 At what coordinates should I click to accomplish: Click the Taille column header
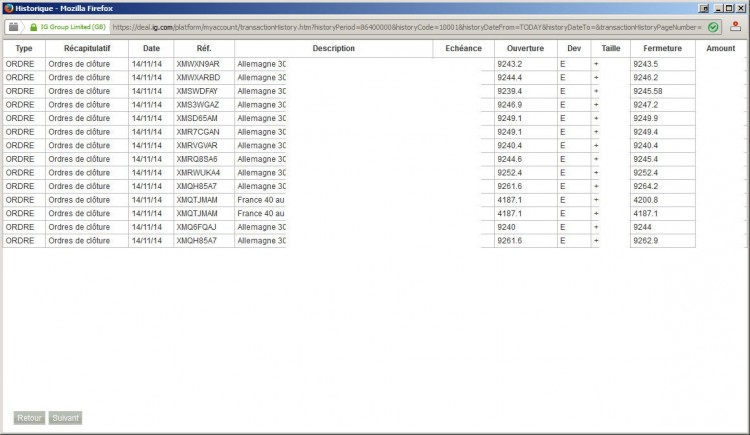point(611,48)
